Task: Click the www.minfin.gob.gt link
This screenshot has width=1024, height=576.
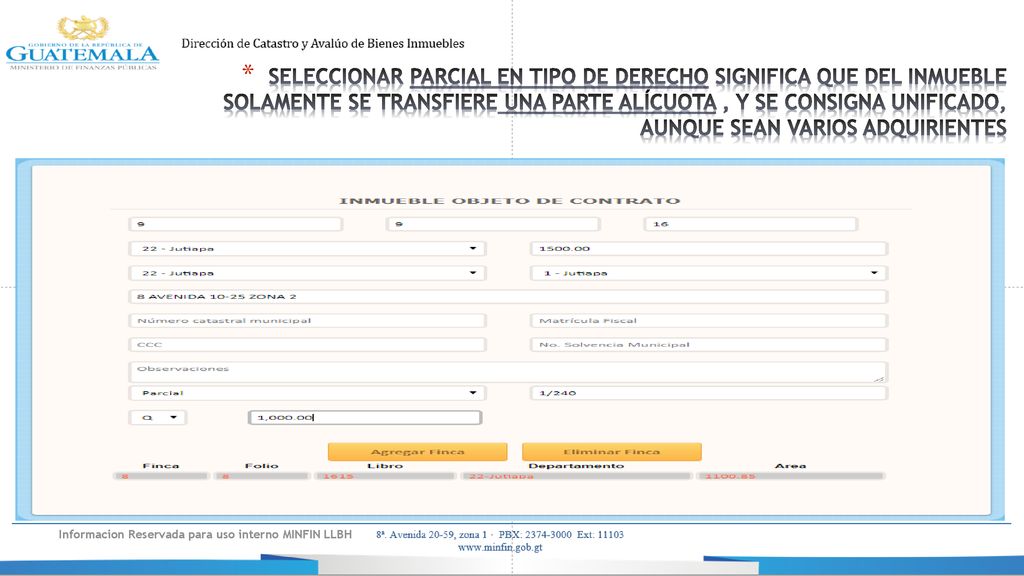Action: tap(500, 548)
